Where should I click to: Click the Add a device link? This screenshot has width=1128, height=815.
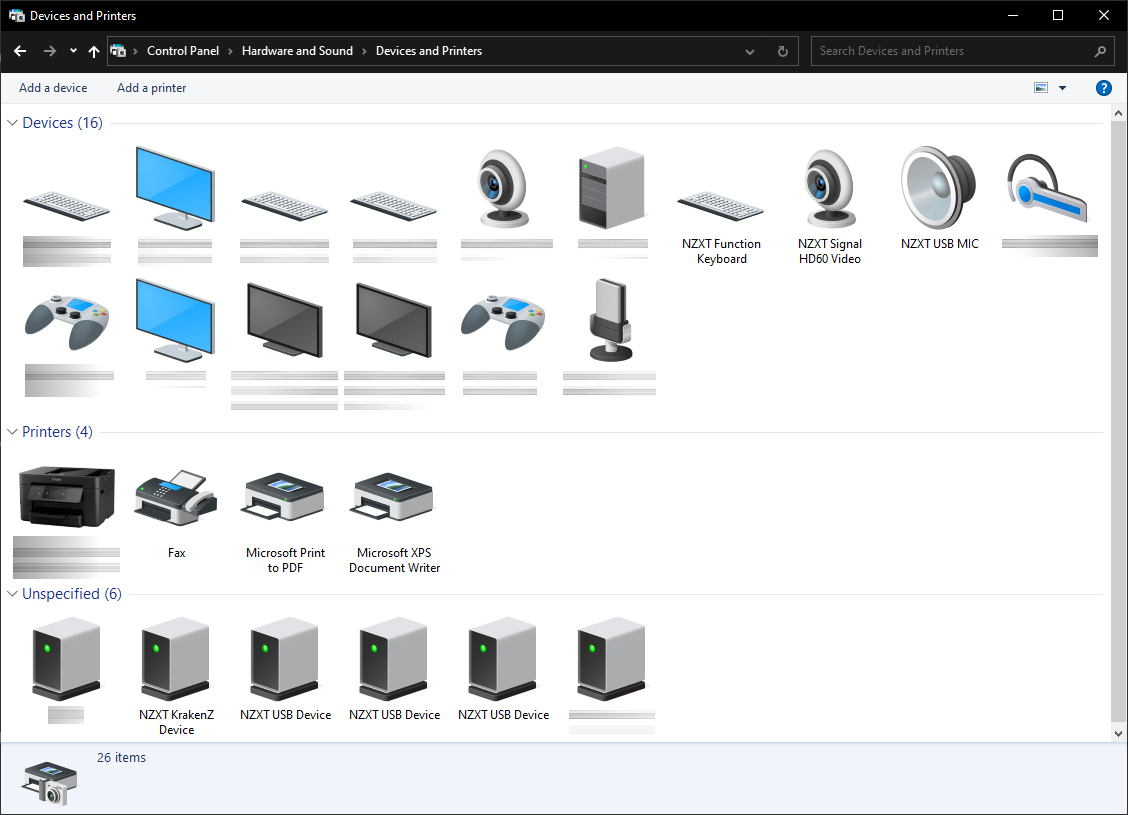[53, 88]
